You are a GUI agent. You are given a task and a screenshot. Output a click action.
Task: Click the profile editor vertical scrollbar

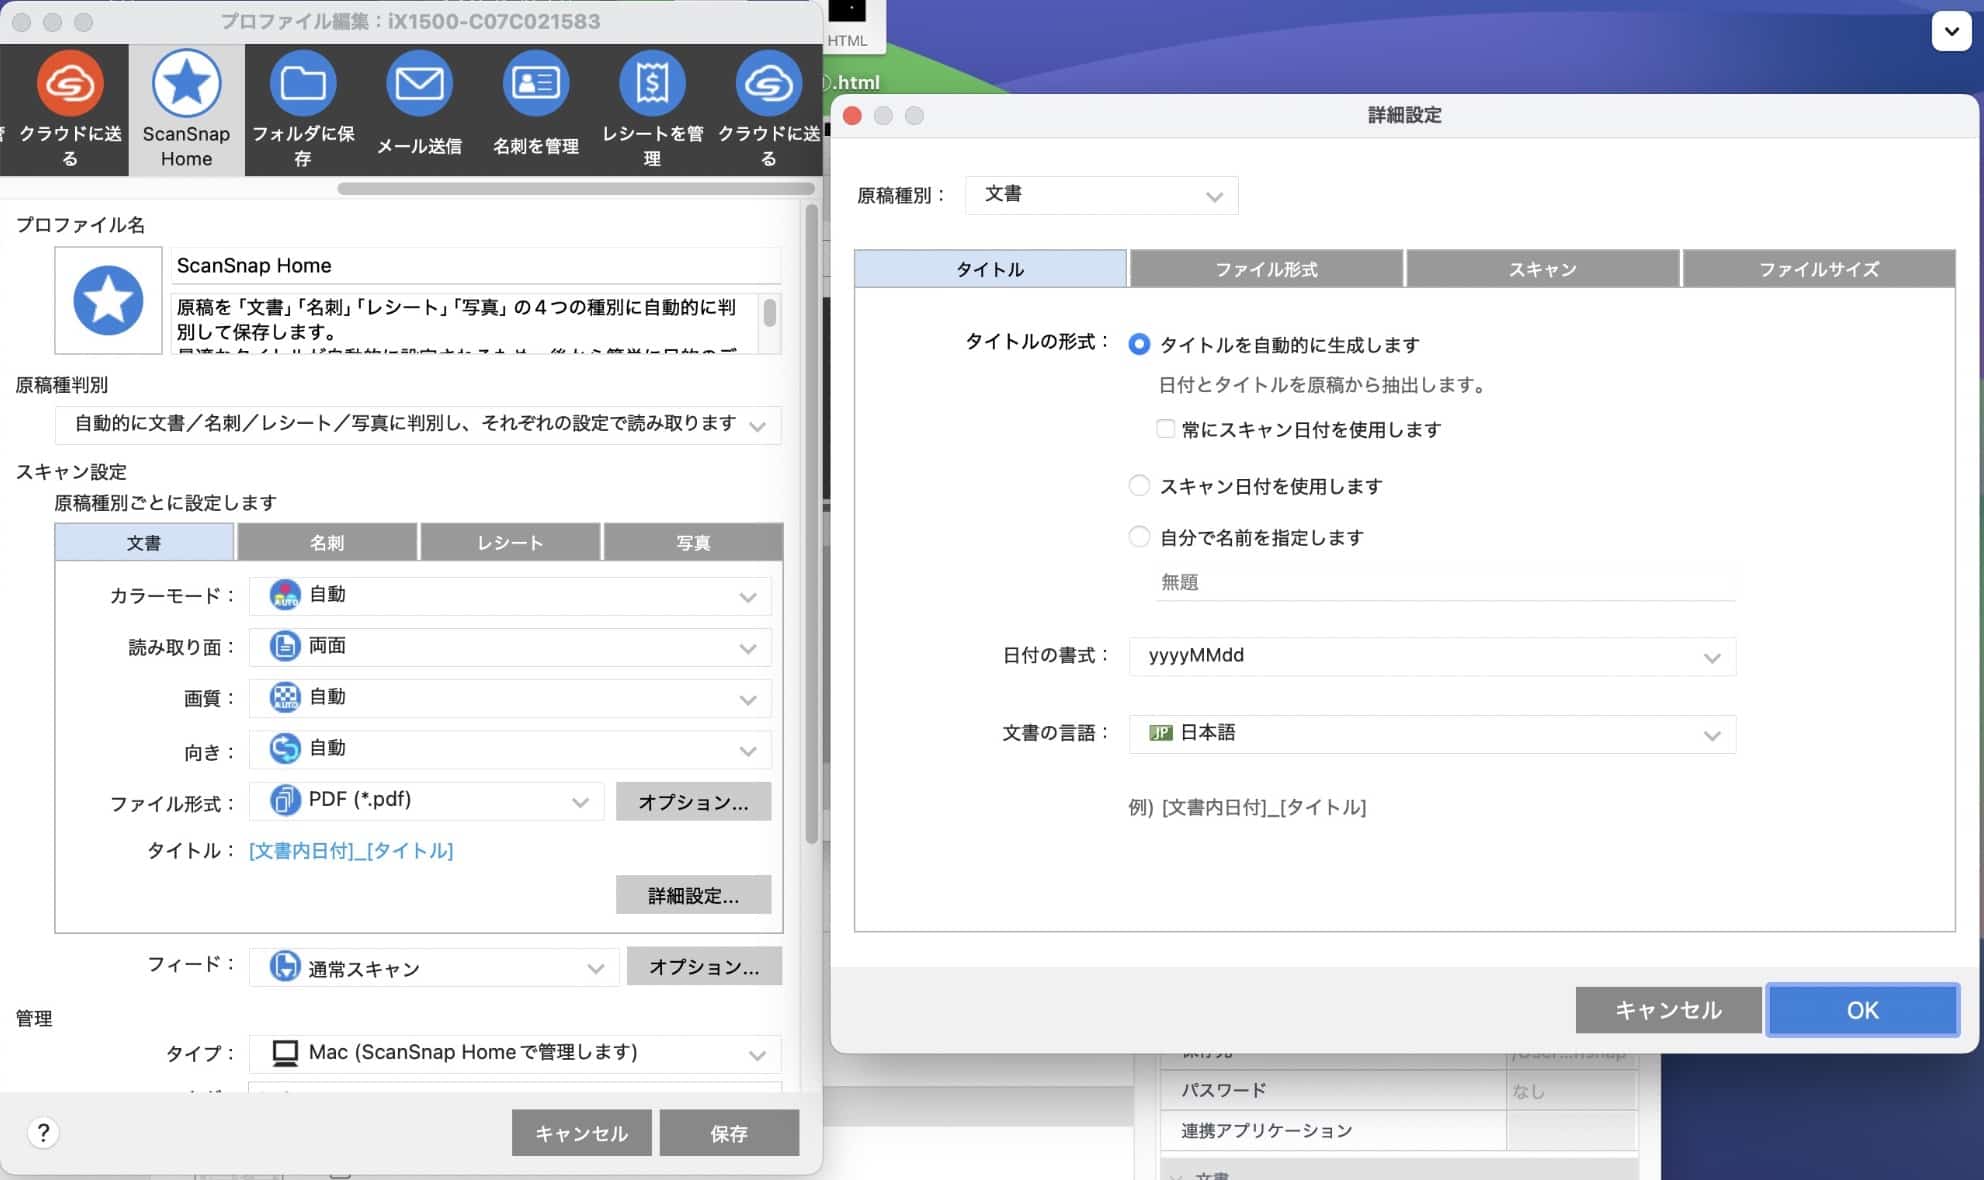812,523
